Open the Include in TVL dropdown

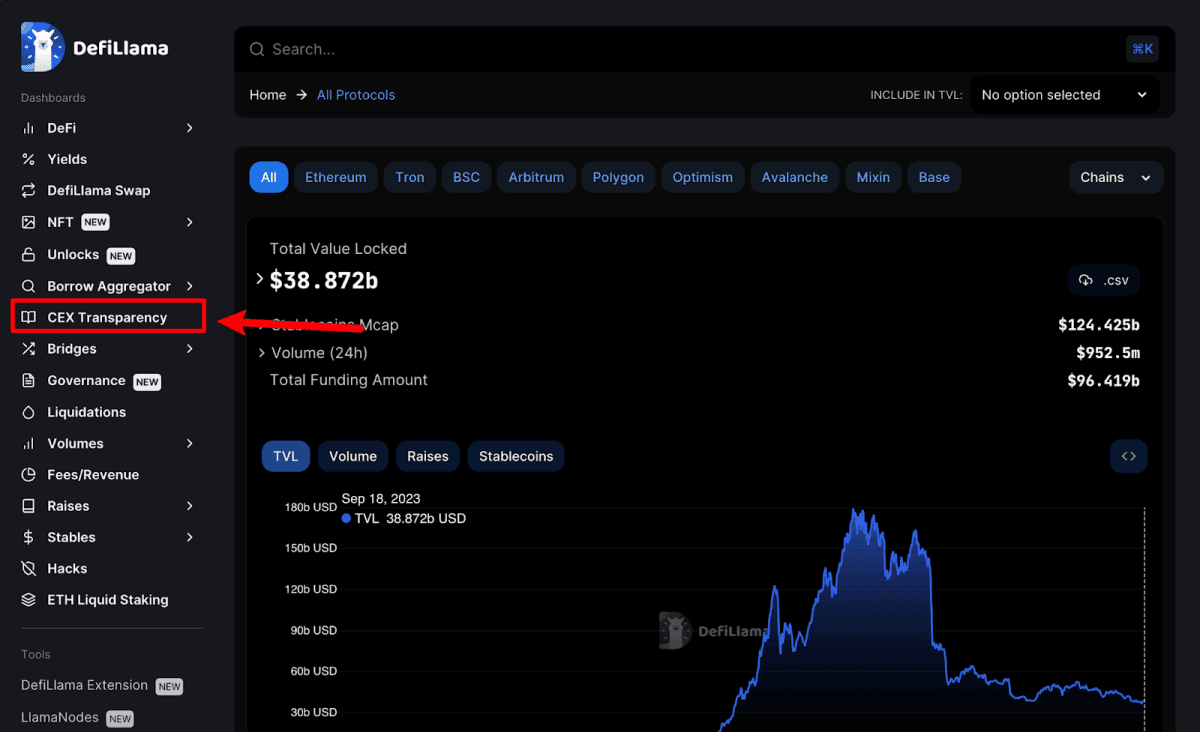[1064, 95]
